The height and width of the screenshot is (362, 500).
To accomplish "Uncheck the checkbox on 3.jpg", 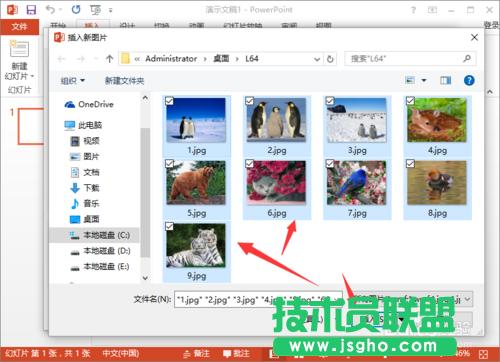I will point(330,101).
